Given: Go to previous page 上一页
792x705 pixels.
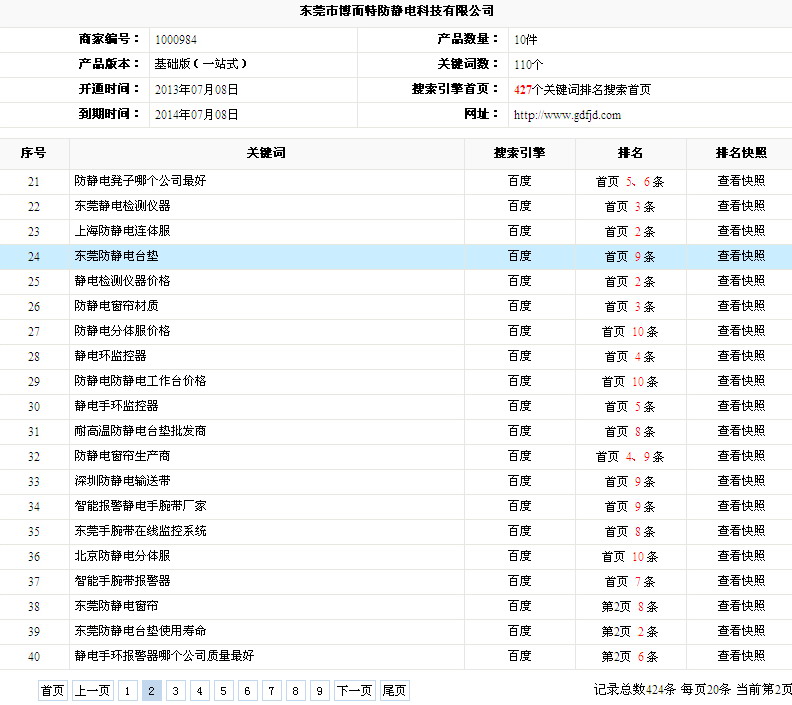Looking at the screenshot, I should click(92, 690).
